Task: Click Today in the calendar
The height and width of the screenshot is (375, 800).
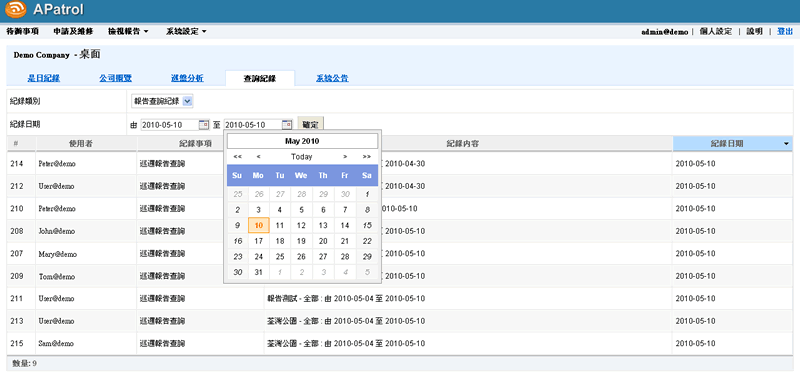Action: coord(302,157)
